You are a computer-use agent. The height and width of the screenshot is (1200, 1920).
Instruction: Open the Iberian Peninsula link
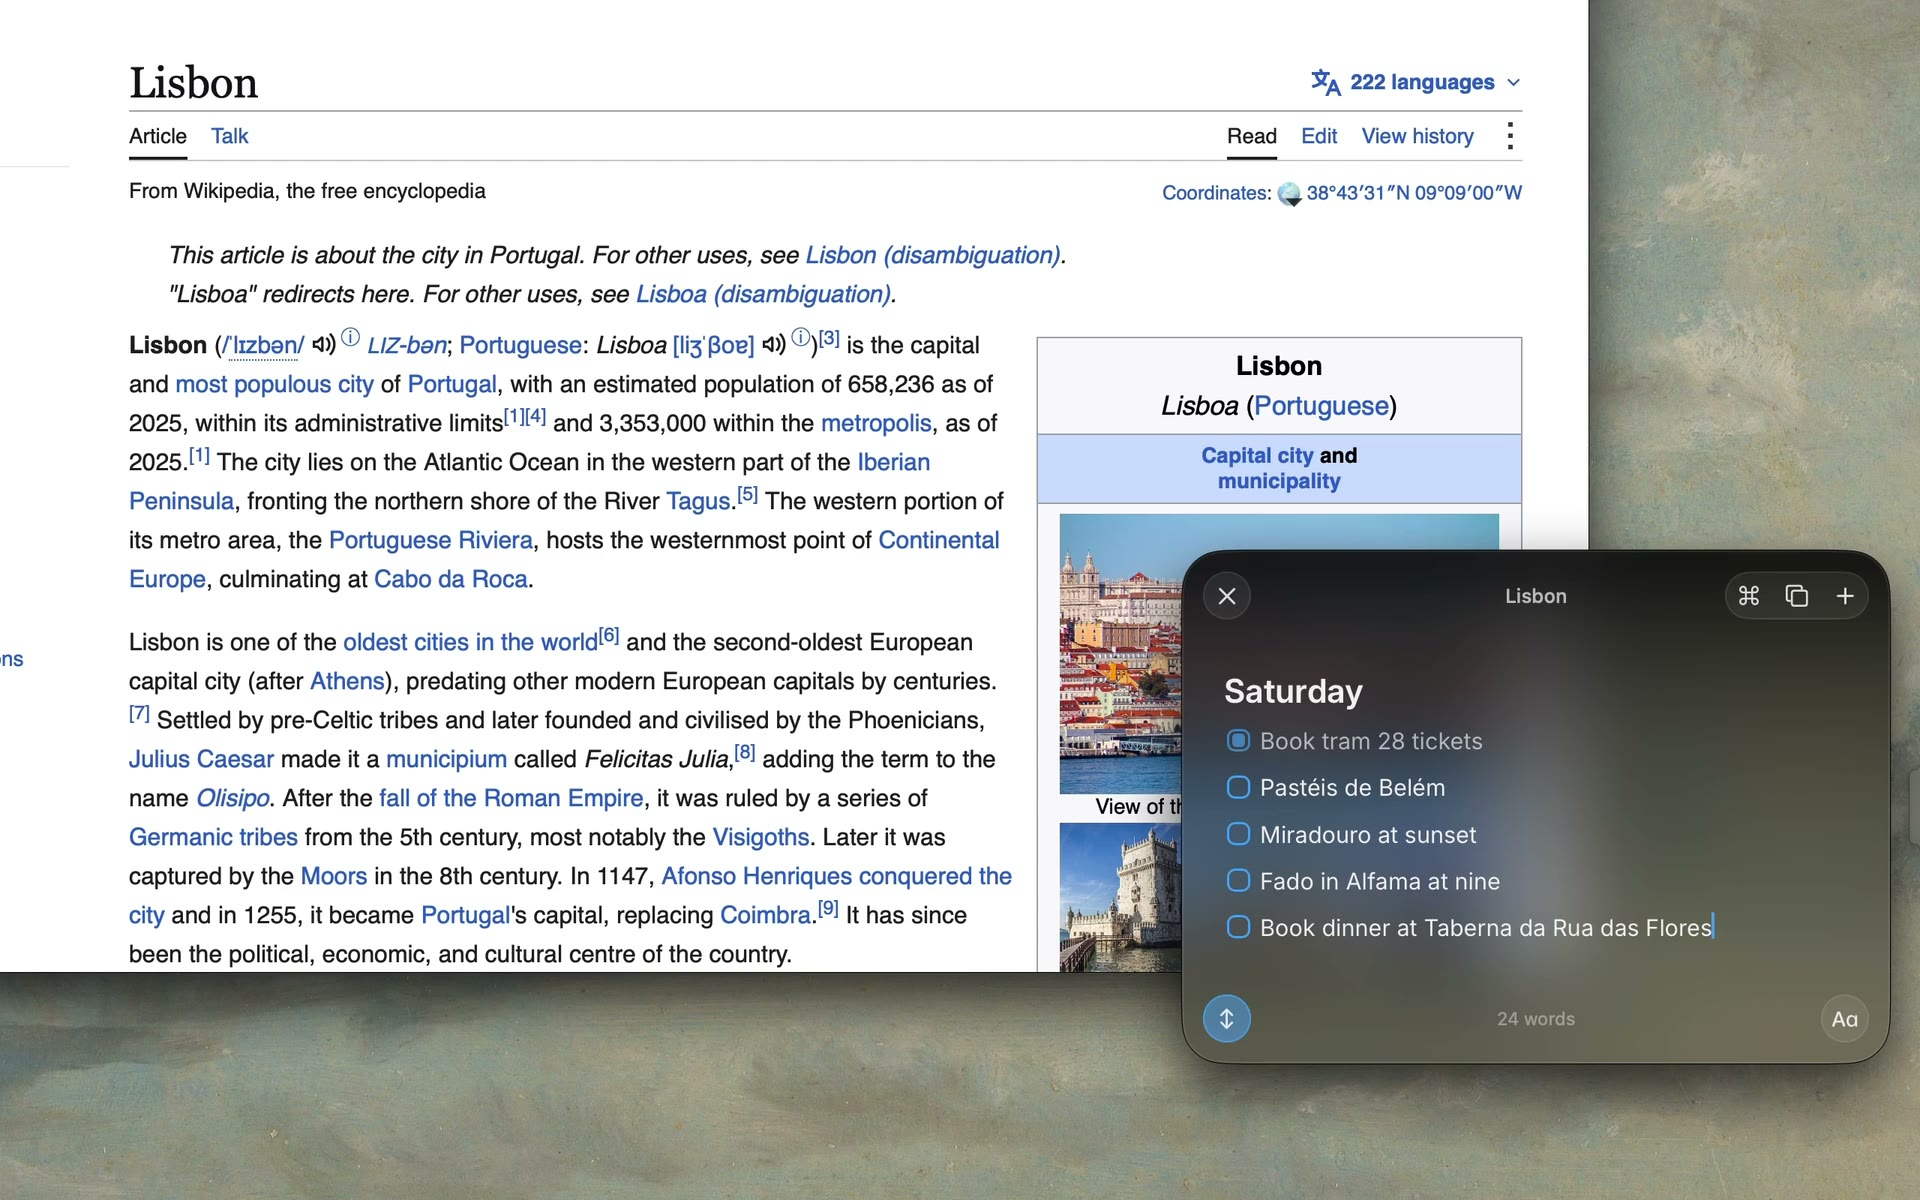click(893, 462)
